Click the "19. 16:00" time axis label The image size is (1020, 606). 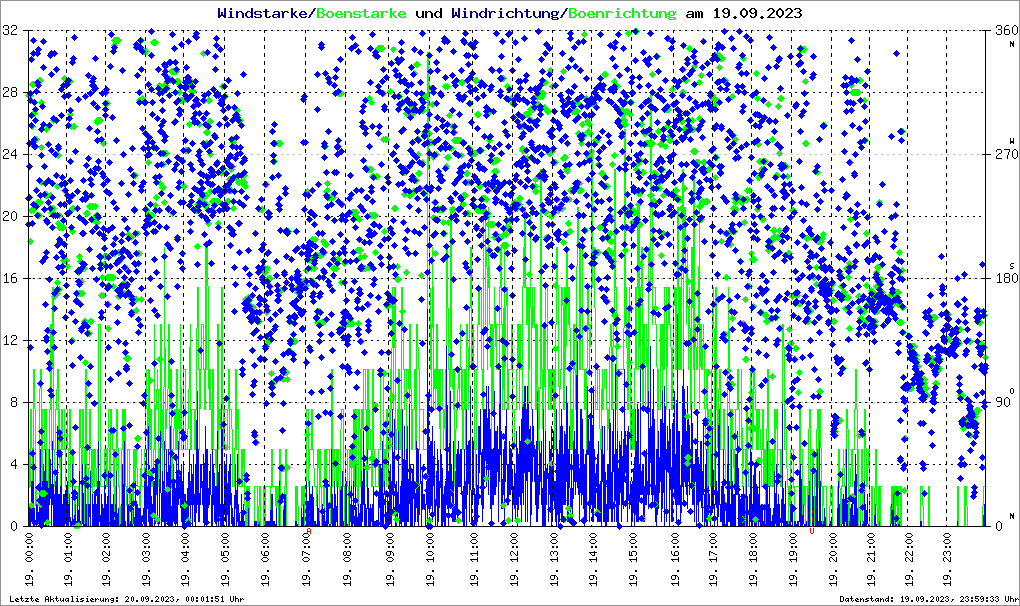pyautogui.click(x=675, y=560)
